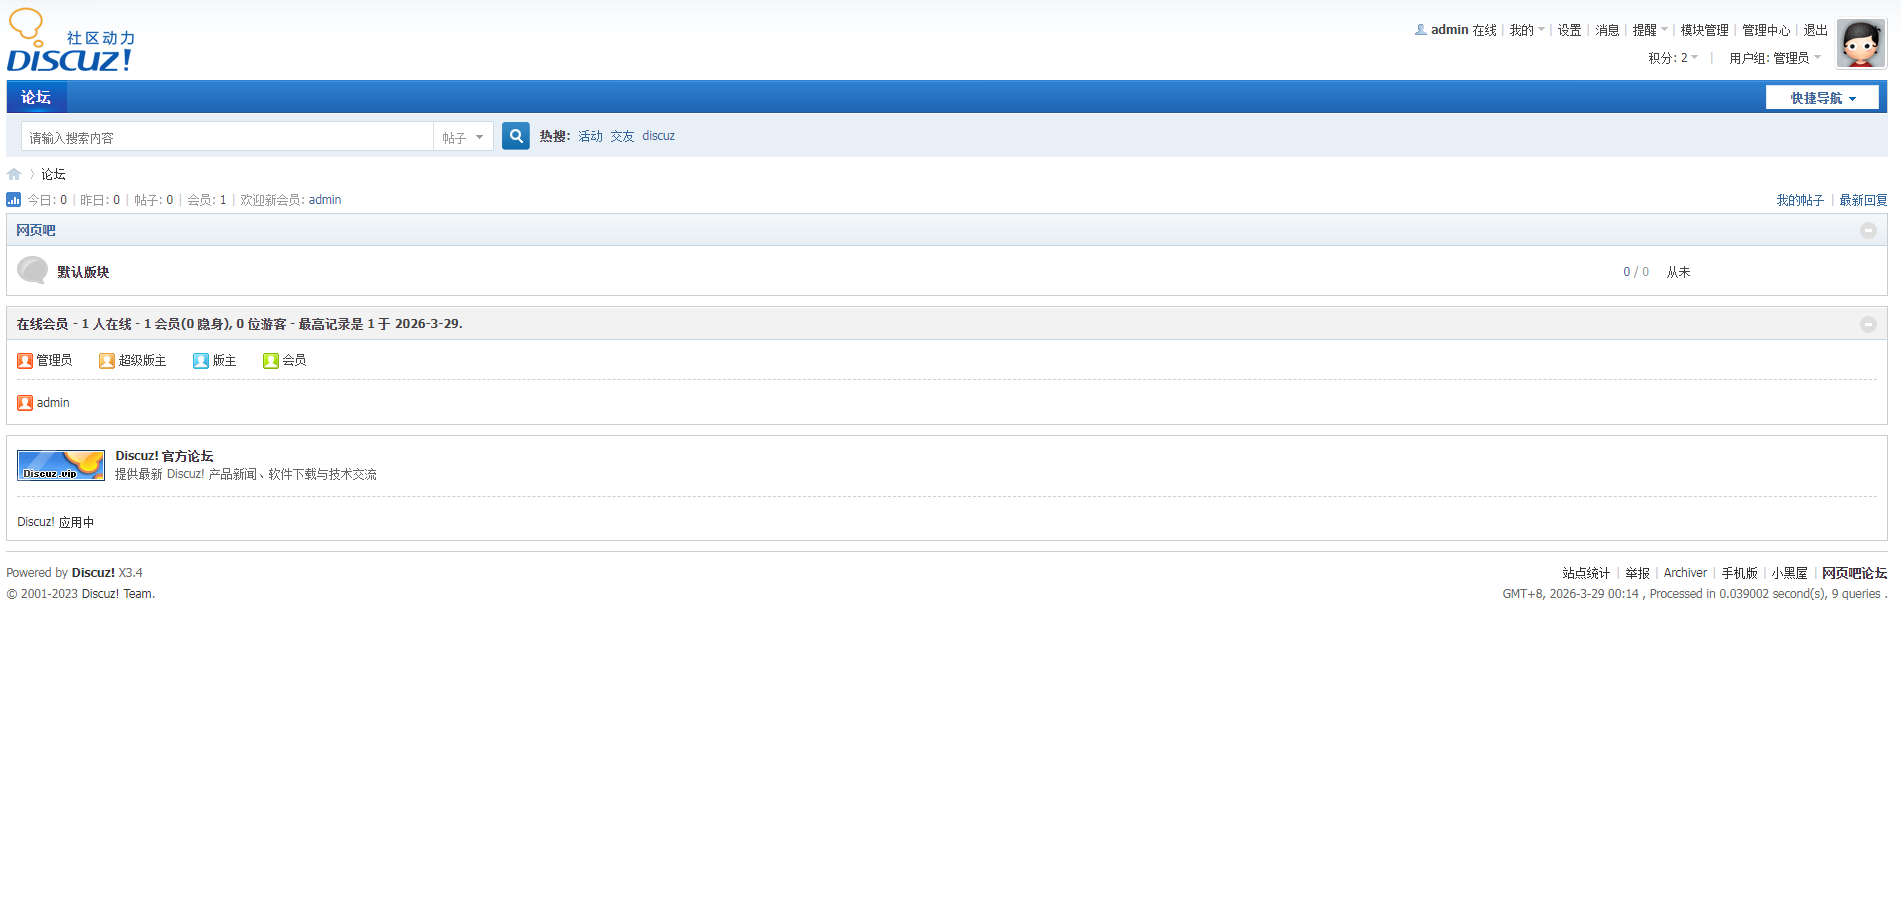Screen dimensions: 1901x910
Task: Click the 退出 logout link
Action: pyautogui.click(x=1815, y=30)
